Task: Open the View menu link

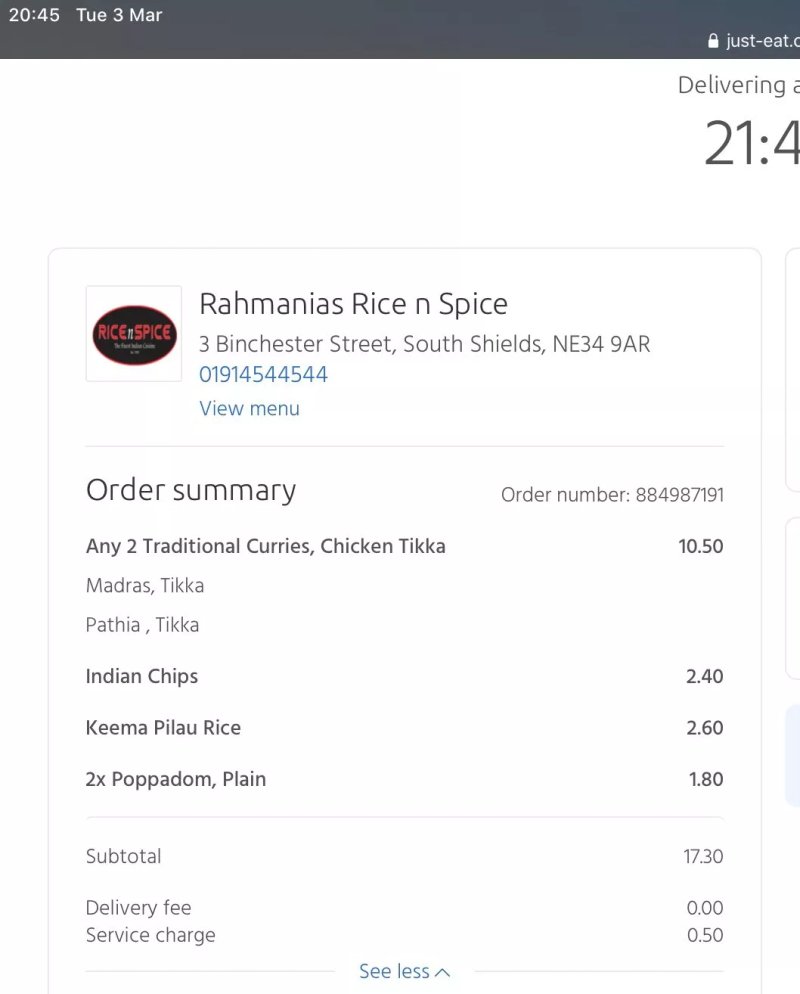Action: 249,408
